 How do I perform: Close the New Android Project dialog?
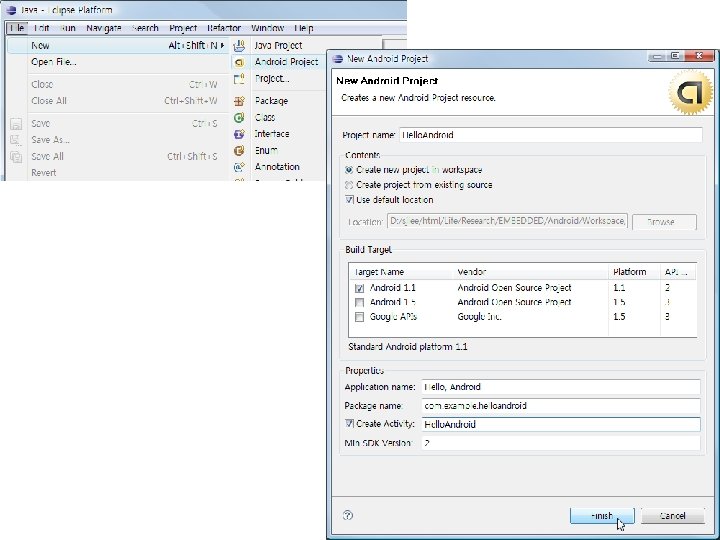698,56
